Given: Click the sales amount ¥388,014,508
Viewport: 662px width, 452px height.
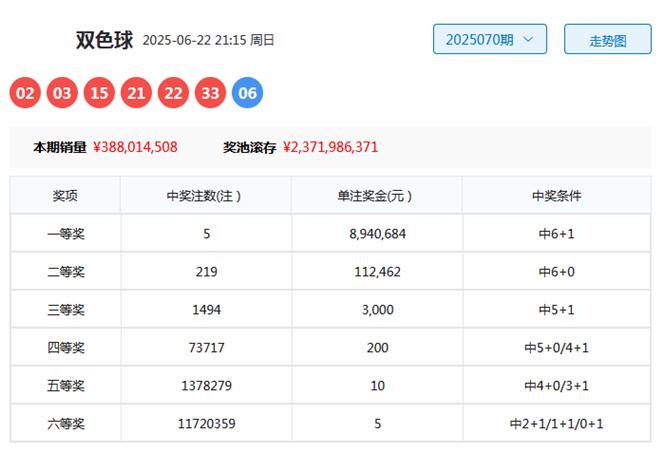Looking at the screenshot, I should click(135, 147).
